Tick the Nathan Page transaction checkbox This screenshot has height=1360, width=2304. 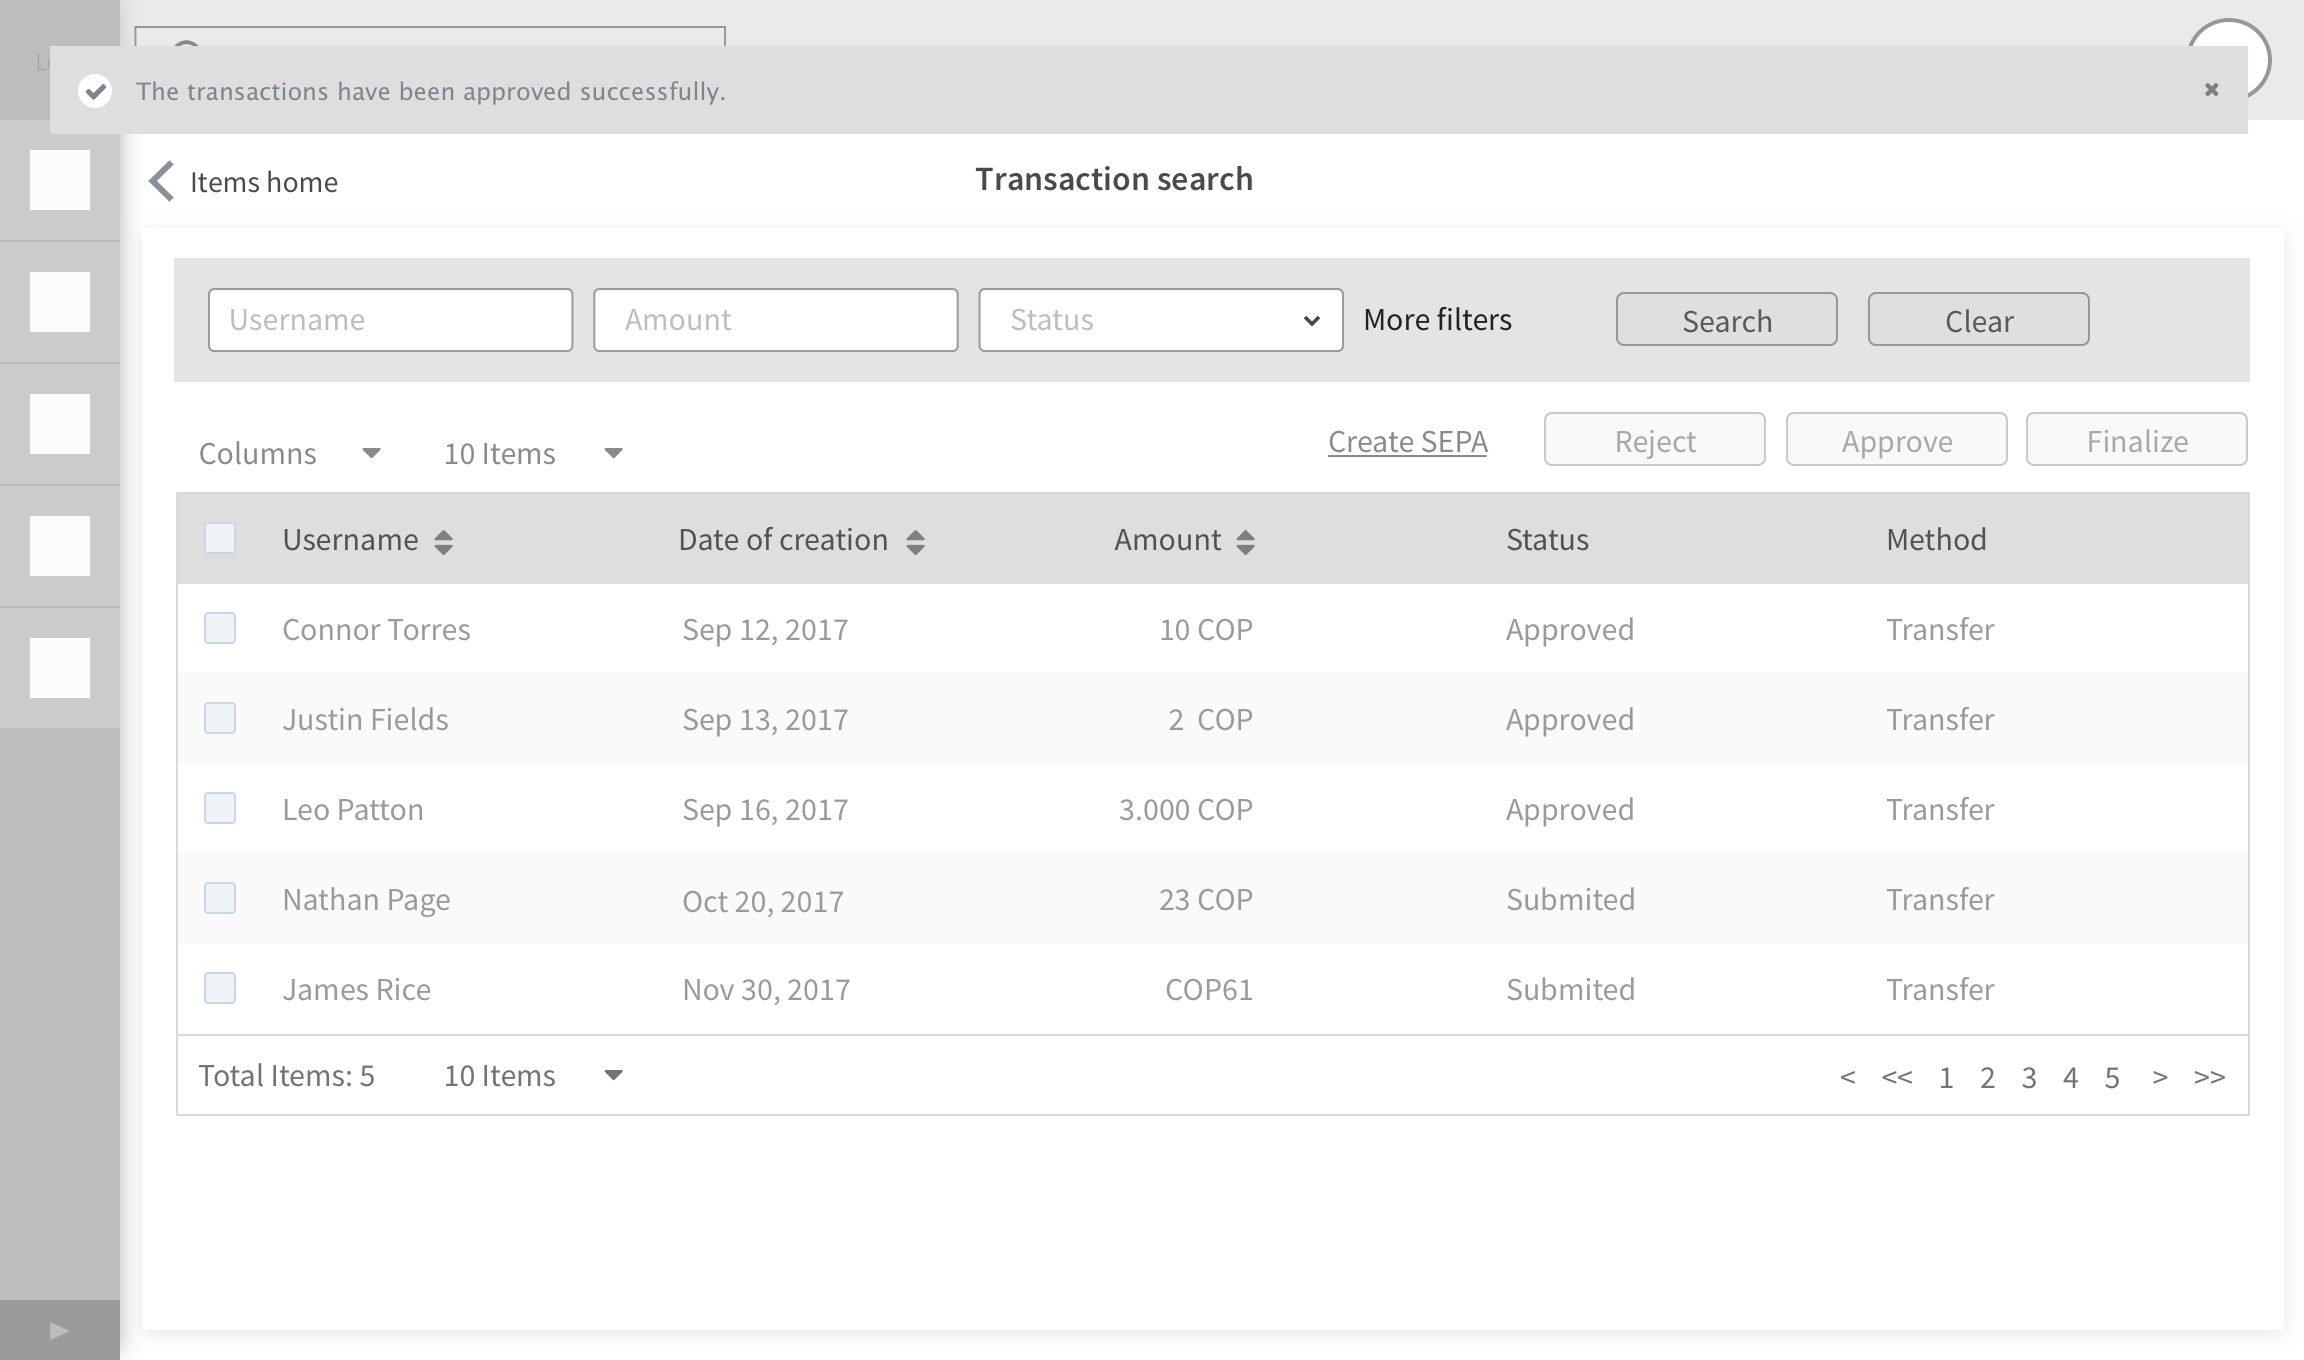tap(220, 899)
